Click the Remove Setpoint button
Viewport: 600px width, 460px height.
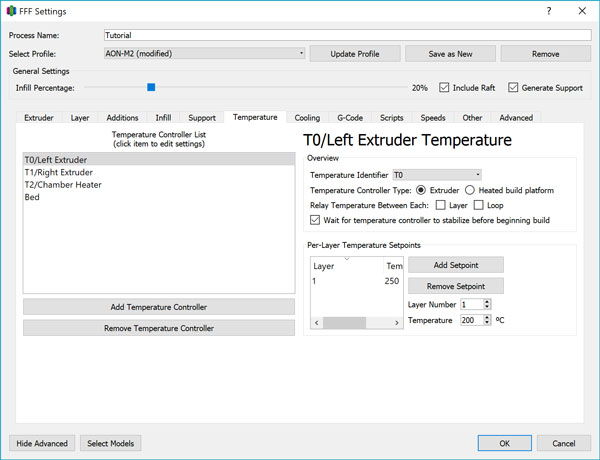click(456, 286)
